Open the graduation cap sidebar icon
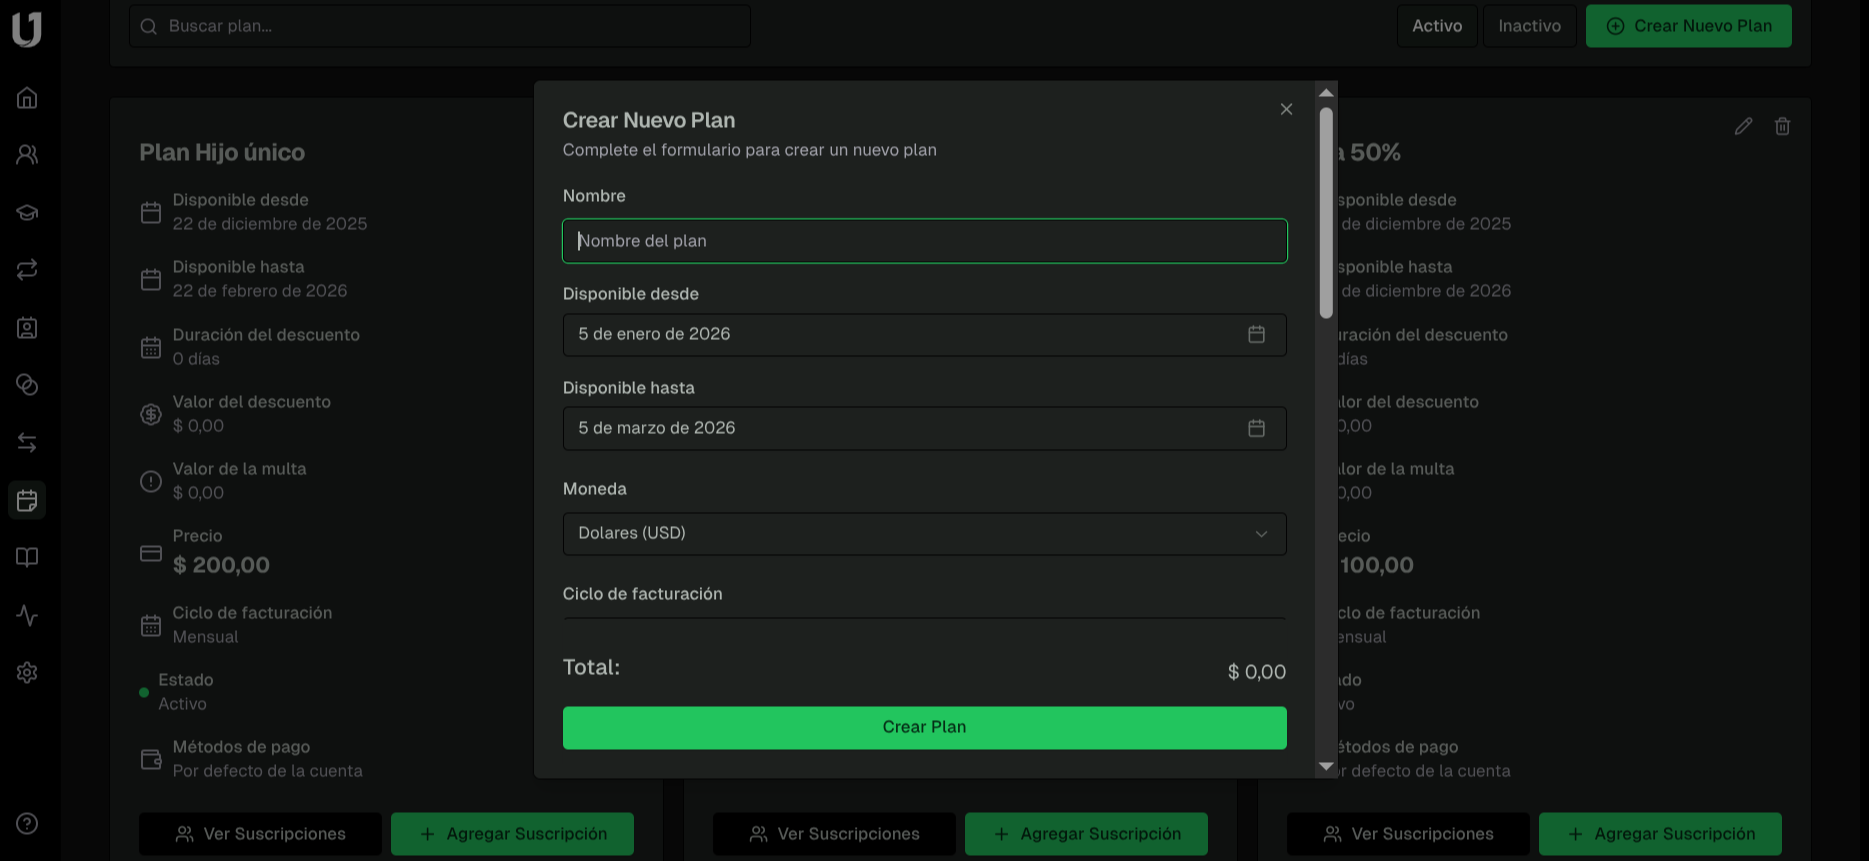Image resolution: width=1869 pixels, height=861 pixels. (27, 212)
